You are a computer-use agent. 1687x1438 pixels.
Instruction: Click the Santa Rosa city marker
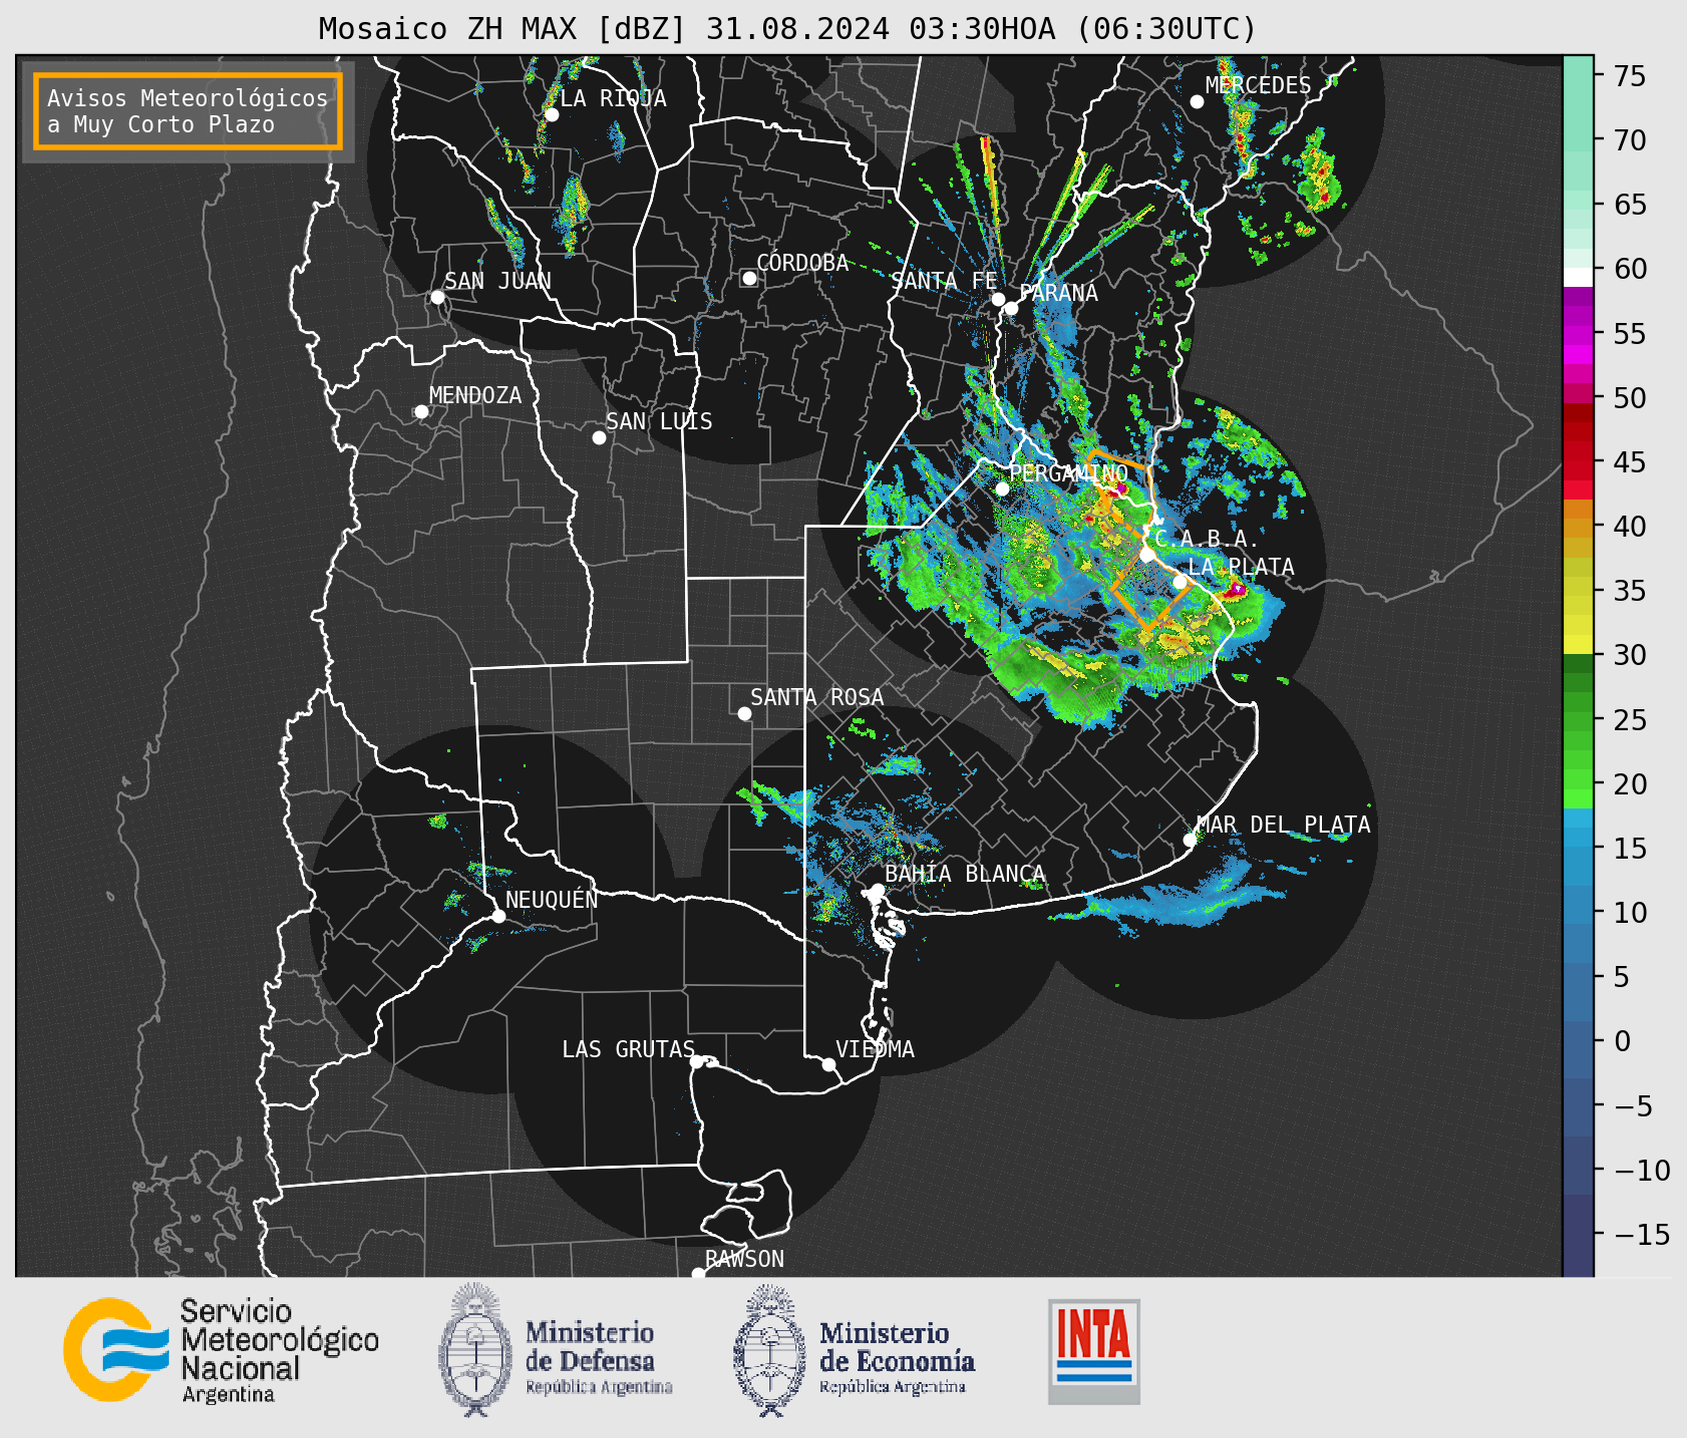tap(744, 713)
